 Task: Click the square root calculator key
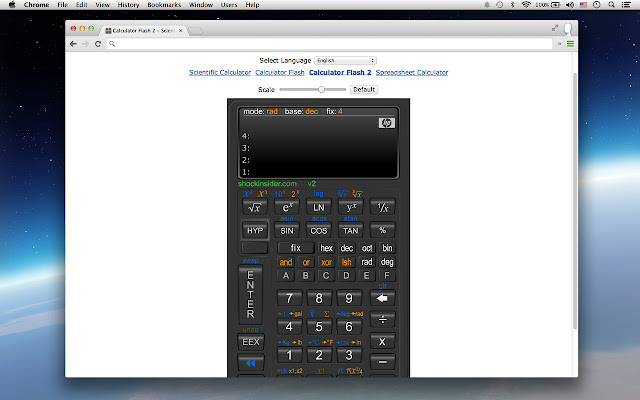pos(254,207)
